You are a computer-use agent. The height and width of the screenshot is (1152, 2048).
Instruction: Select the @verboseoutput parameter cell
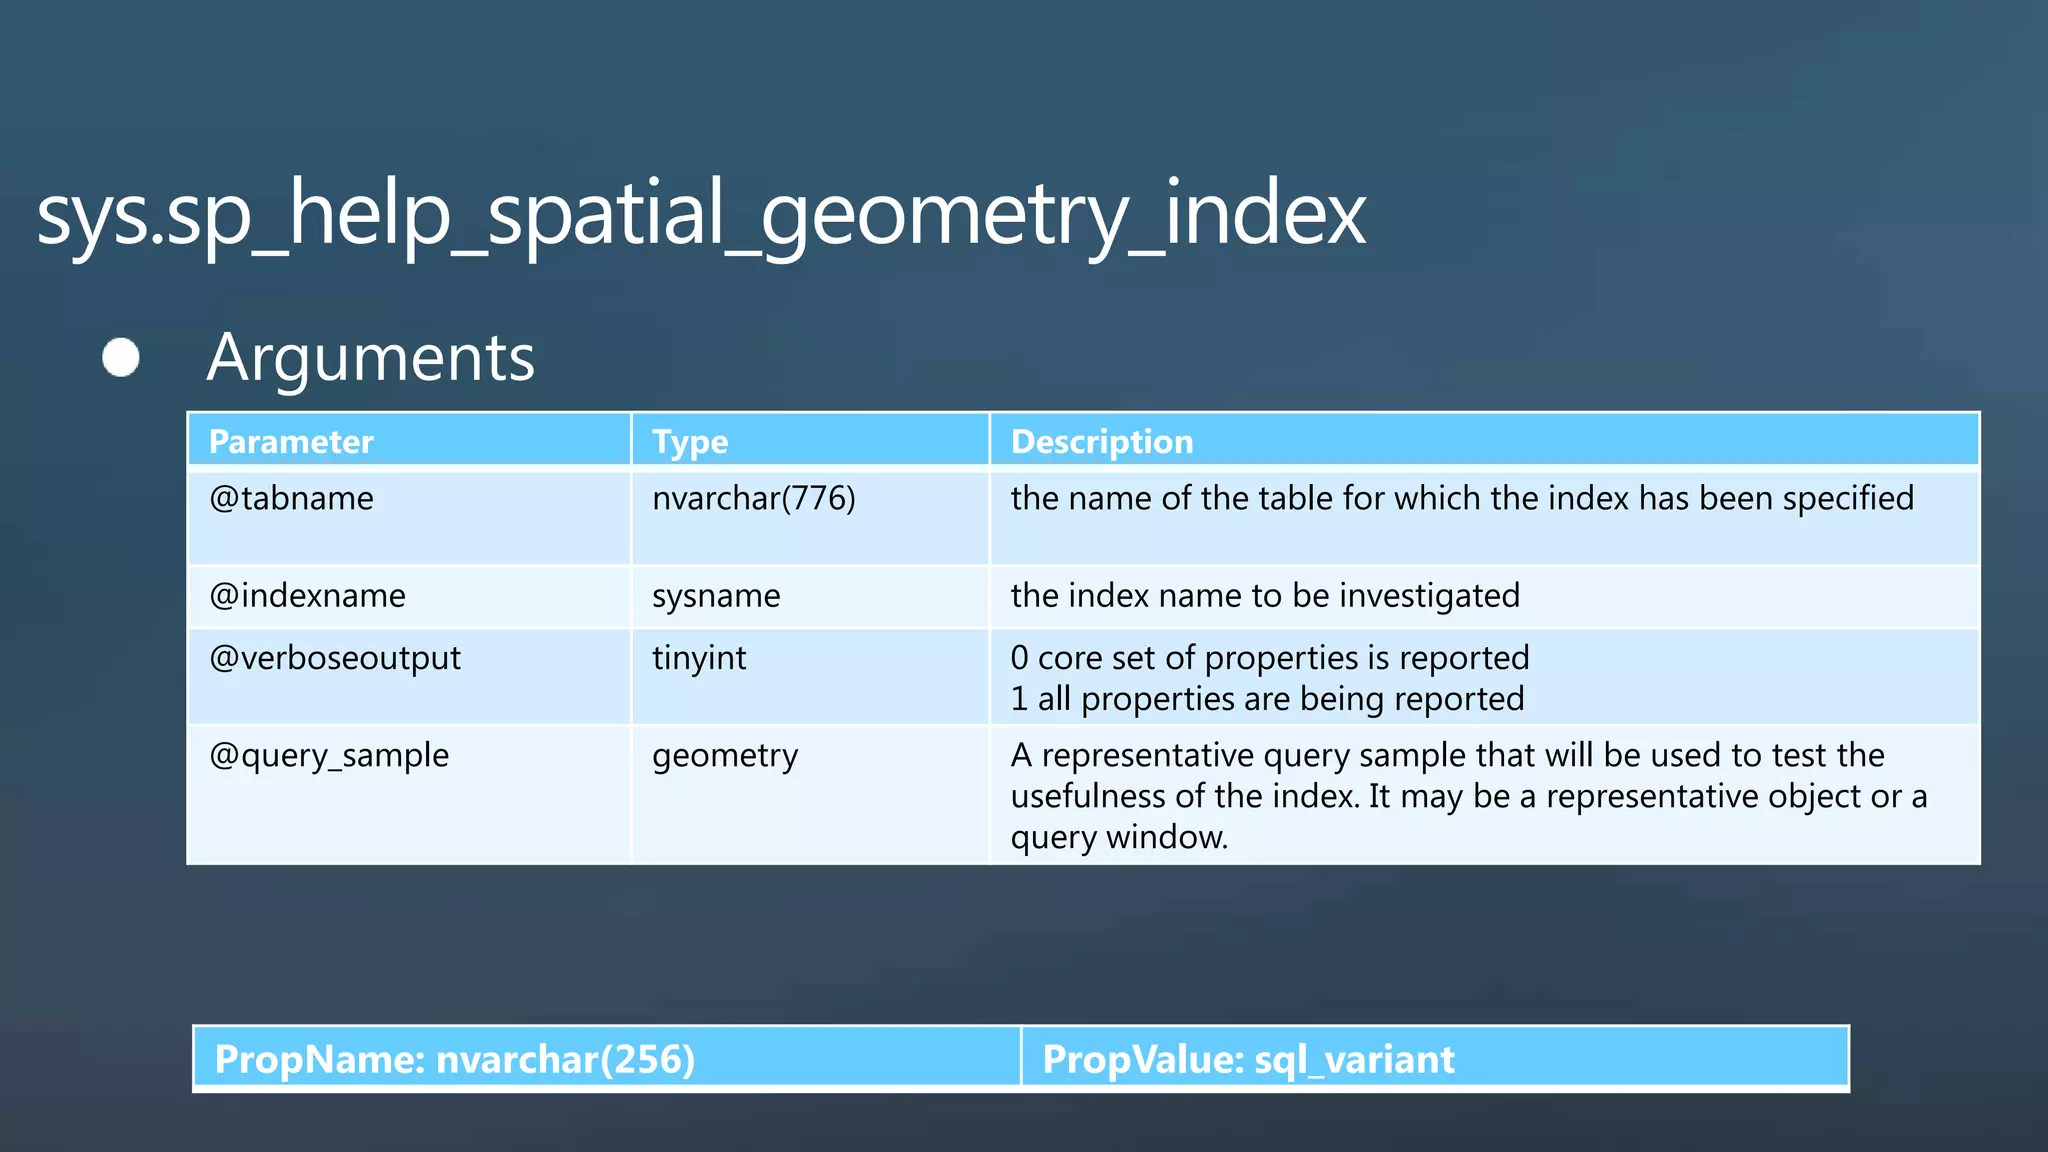[x=334, y=658]
